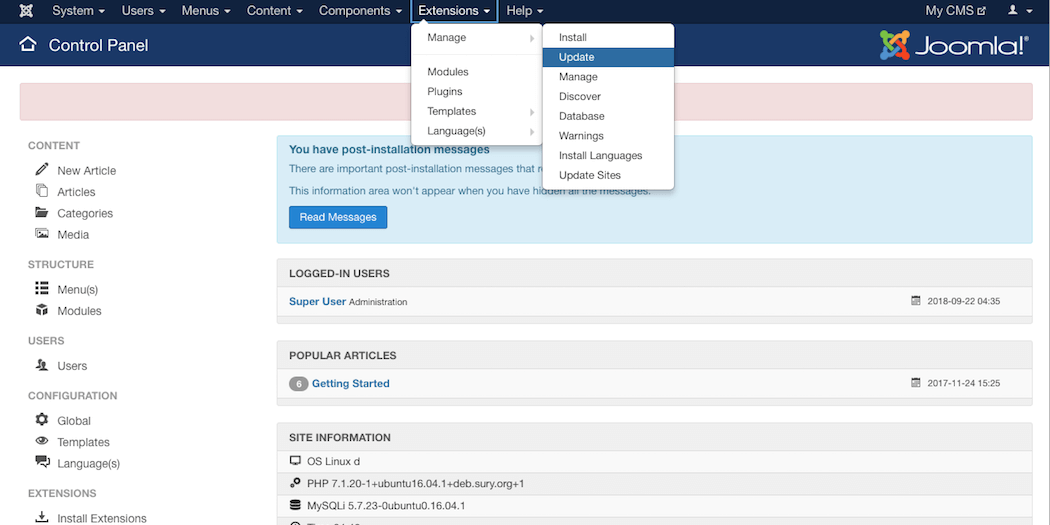Open Modules under Structure in sidebar

point(80,311)
